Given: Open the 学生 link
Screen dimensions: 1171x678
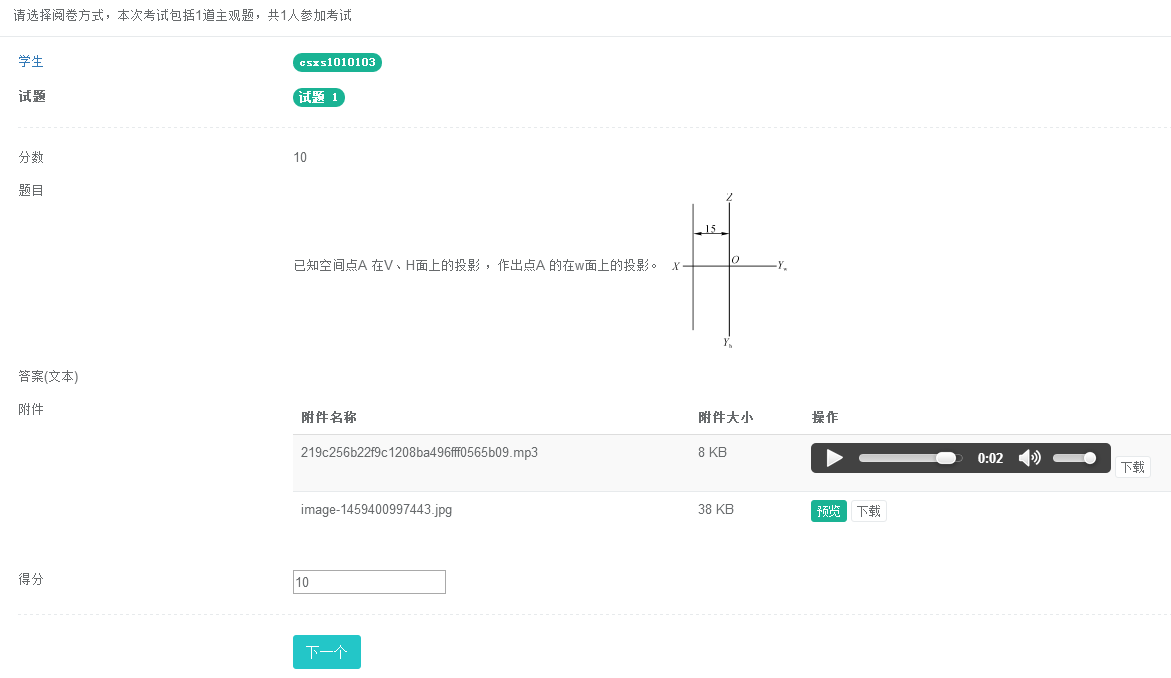Looking at the screenshot, I should coord(31,62).
